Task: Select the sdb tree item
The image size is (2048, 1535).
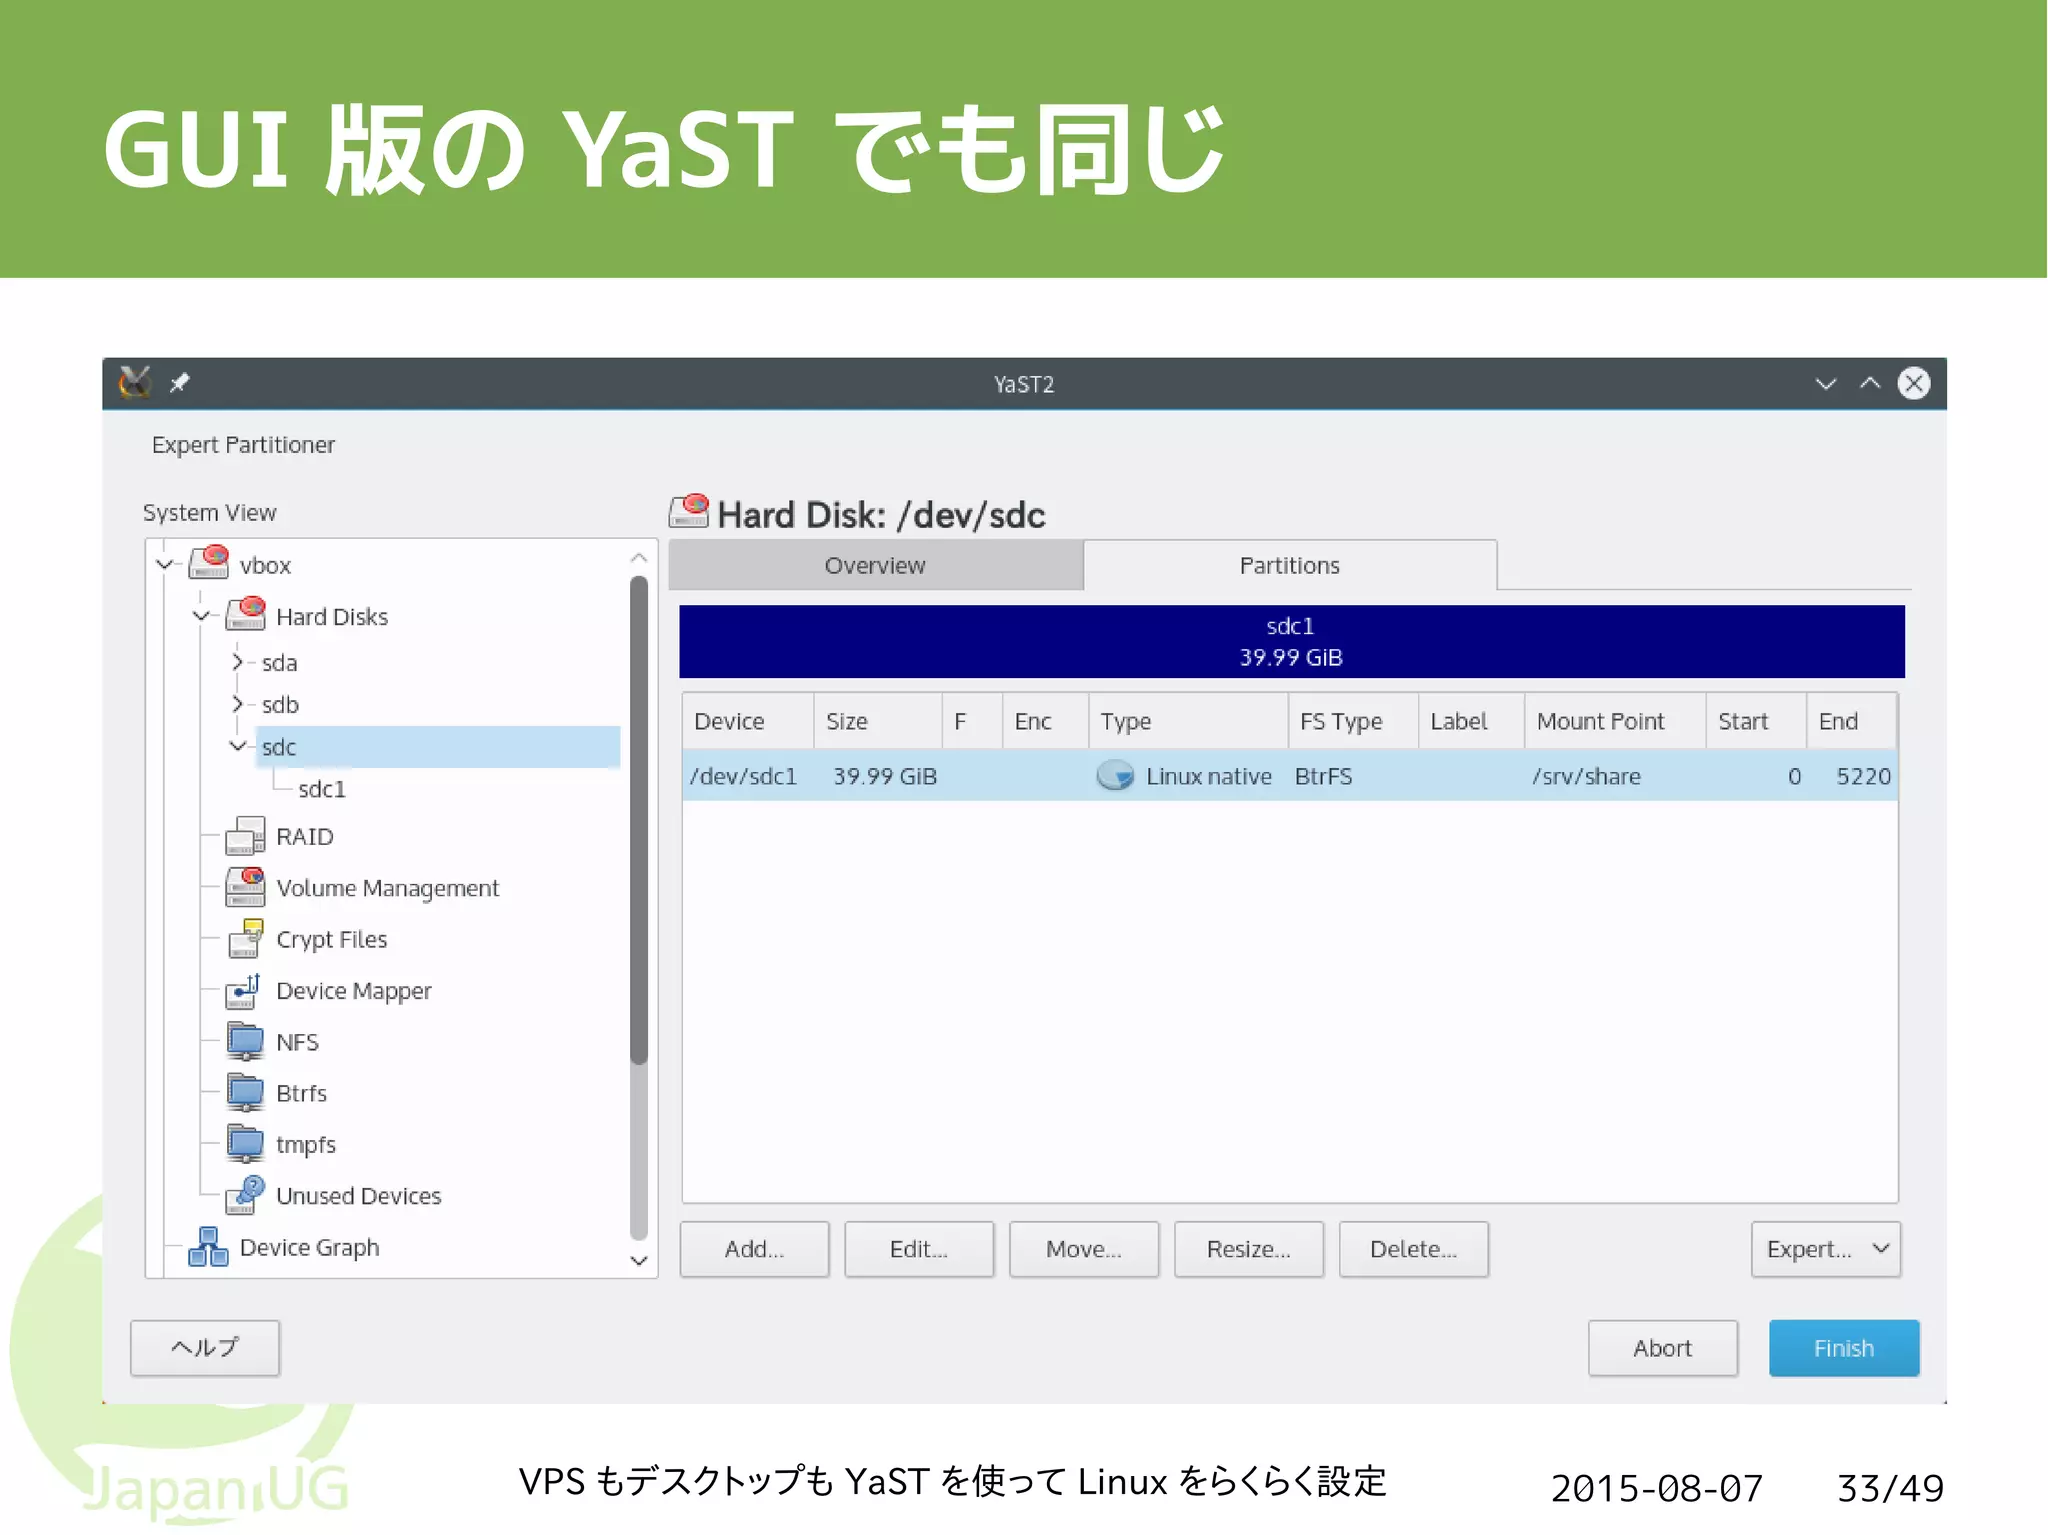Action: point(280,704)
